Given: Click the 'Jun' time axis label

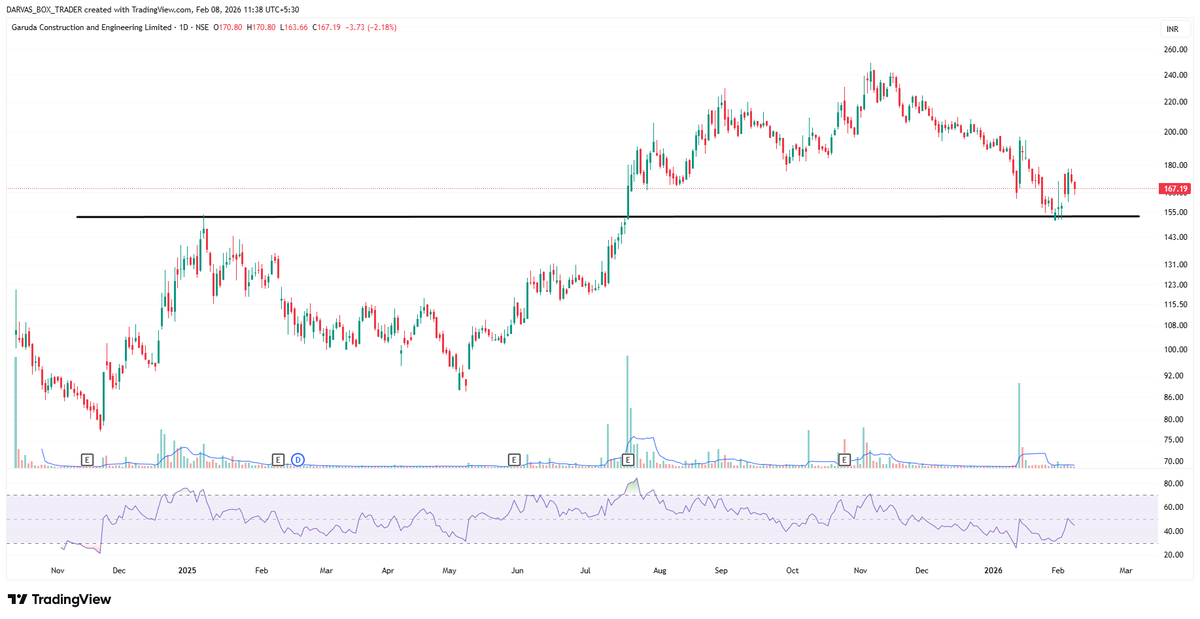Looking at the screenshot, I should 517,570.
